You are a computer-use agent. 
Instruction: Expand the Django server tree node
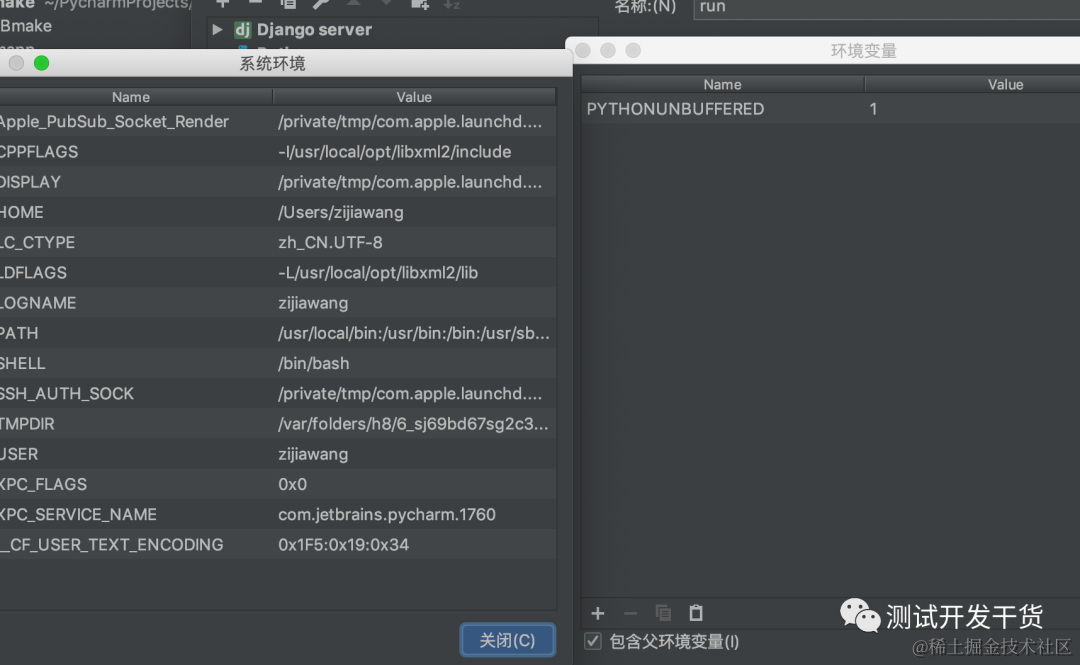(218, 30)
